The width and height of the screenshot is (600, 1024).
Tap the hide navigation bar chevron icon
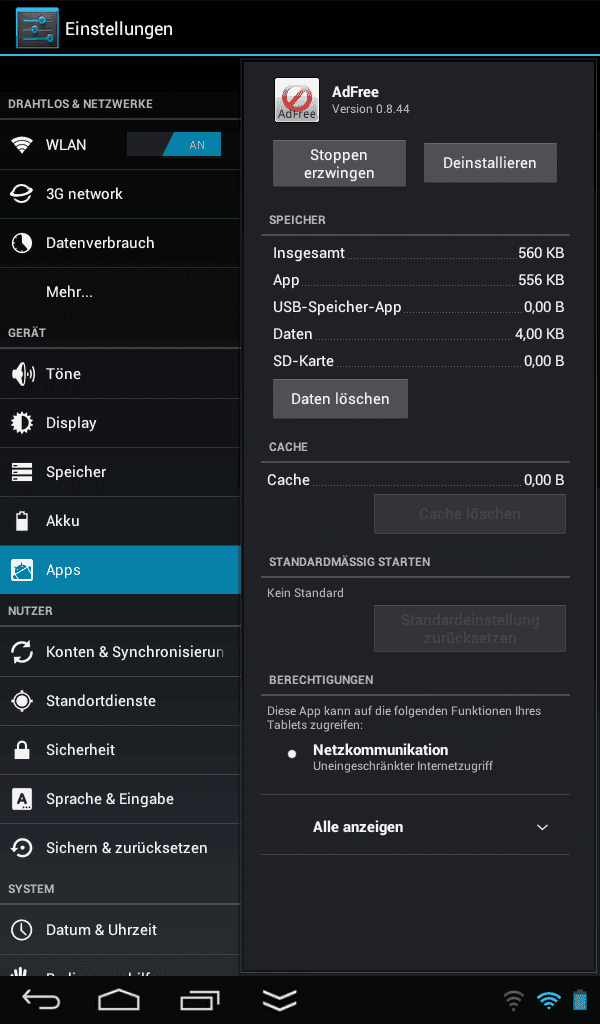click(x=279, y=1000)
